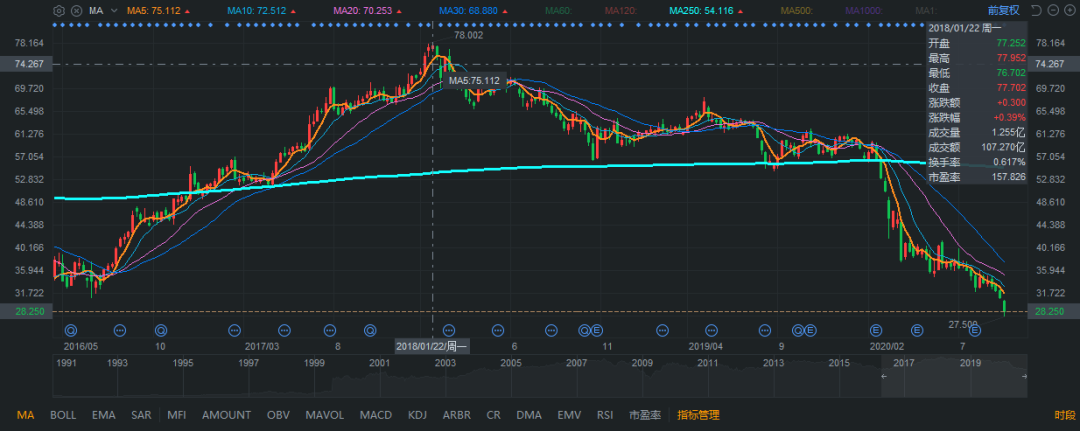Click the E marker above 2020/02

pyautogui.click(x=876, y=331)
